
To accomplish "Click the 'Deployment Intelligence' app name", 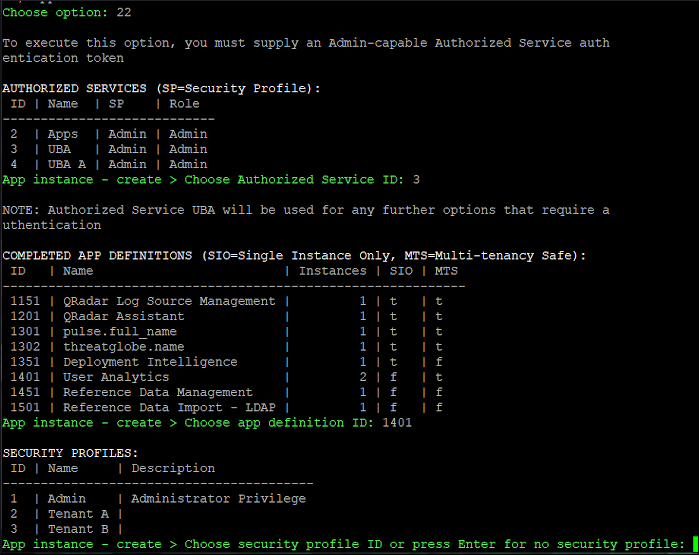I will [x=150, y=362].
